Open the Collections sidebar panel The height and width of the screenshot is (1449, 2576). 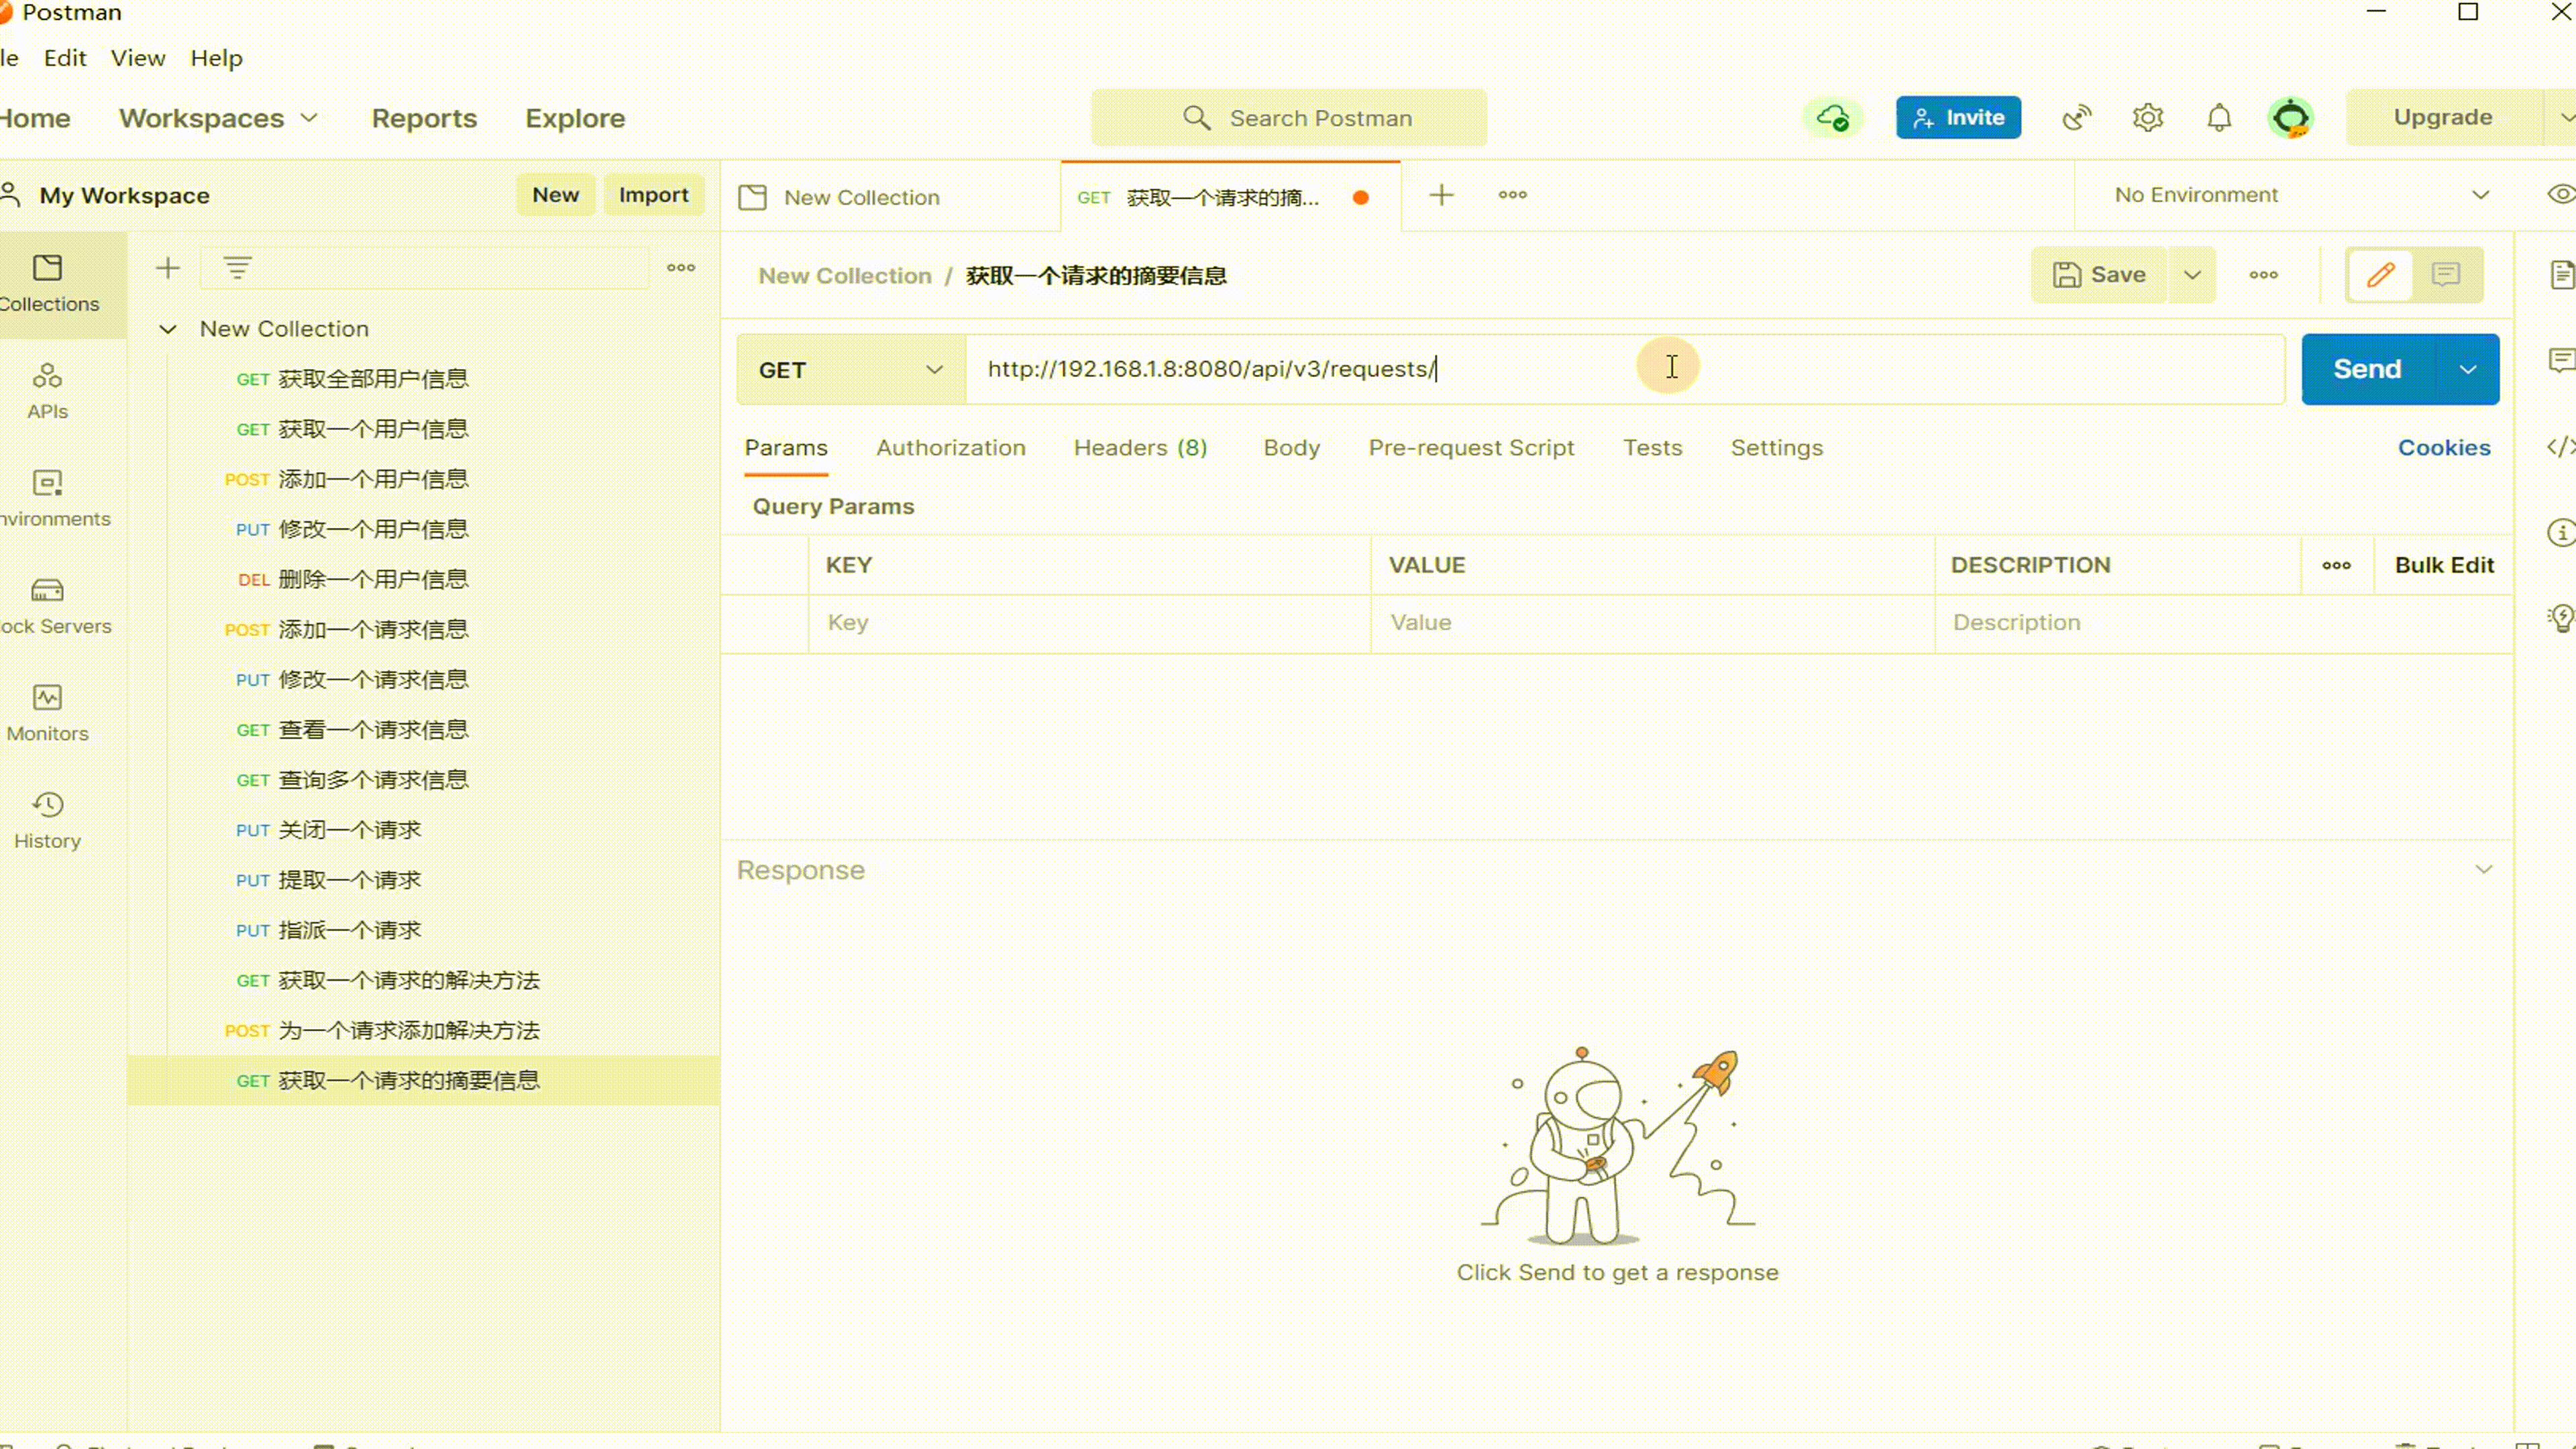(x=48, y=284)
